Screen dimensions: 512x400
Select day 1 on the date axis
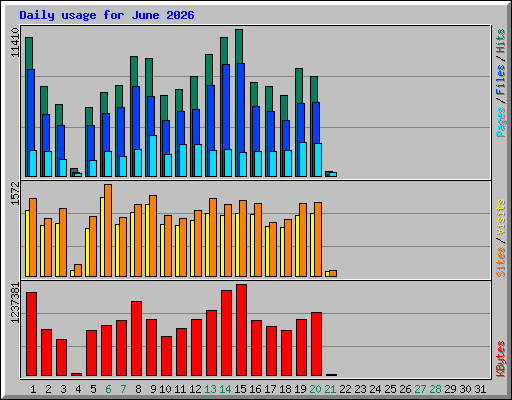tap(33, 389)
